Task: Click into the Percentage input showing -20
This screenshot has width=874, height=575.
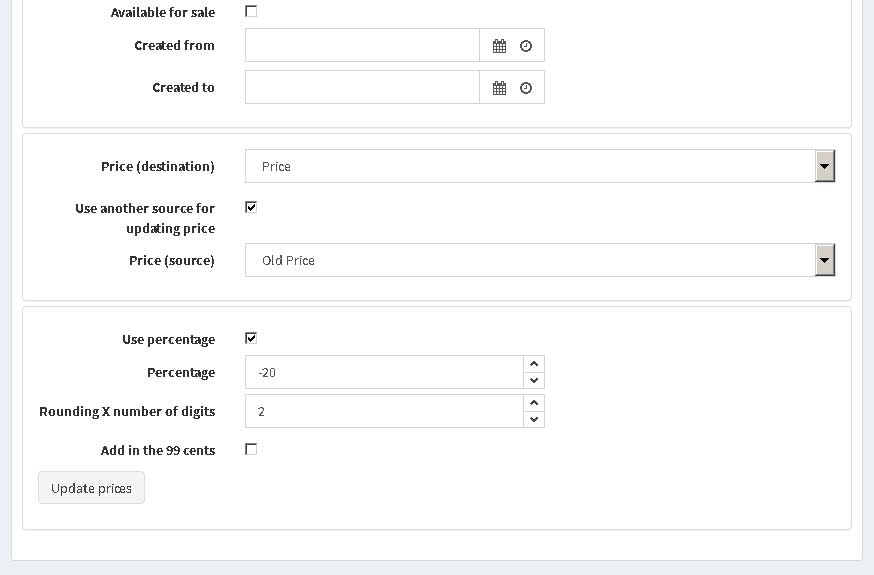Action: [x=385, y=372]
